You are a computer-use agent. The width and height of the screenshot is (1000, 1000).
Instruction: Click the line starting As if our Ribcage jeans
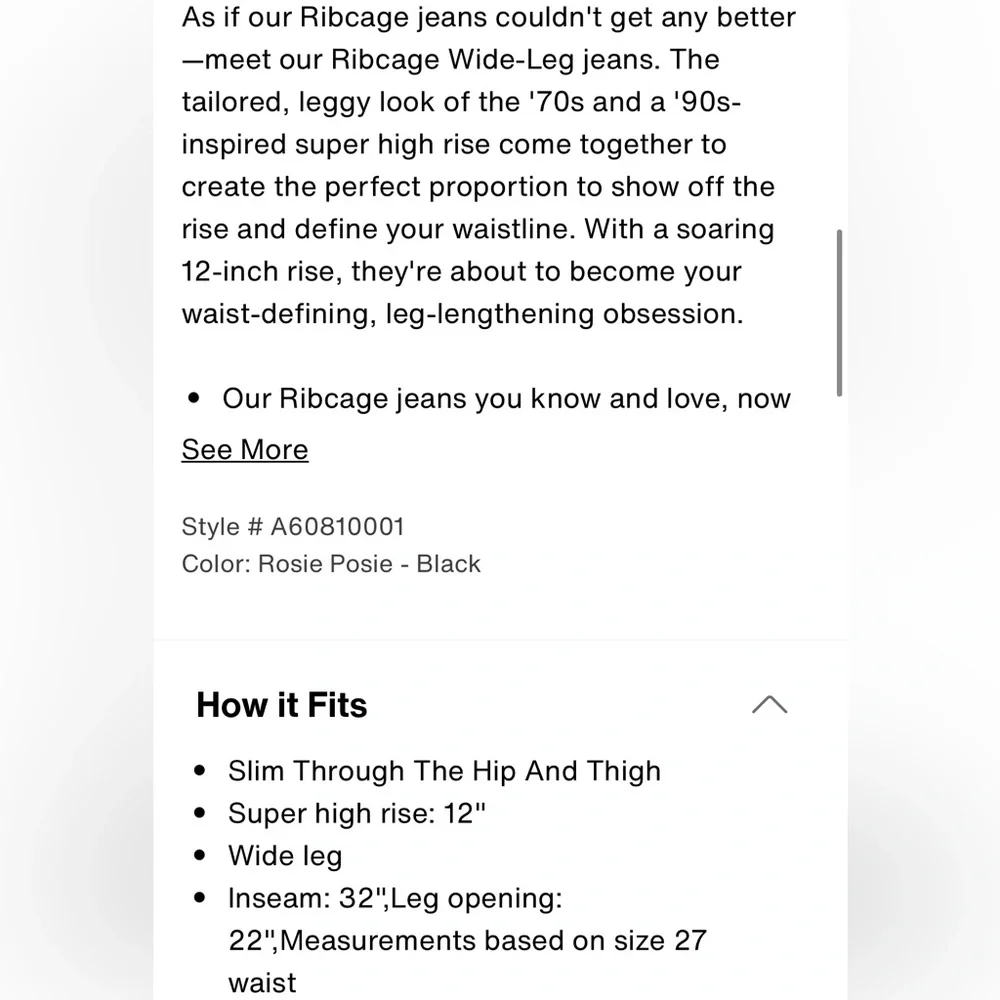tap(489, 17)
